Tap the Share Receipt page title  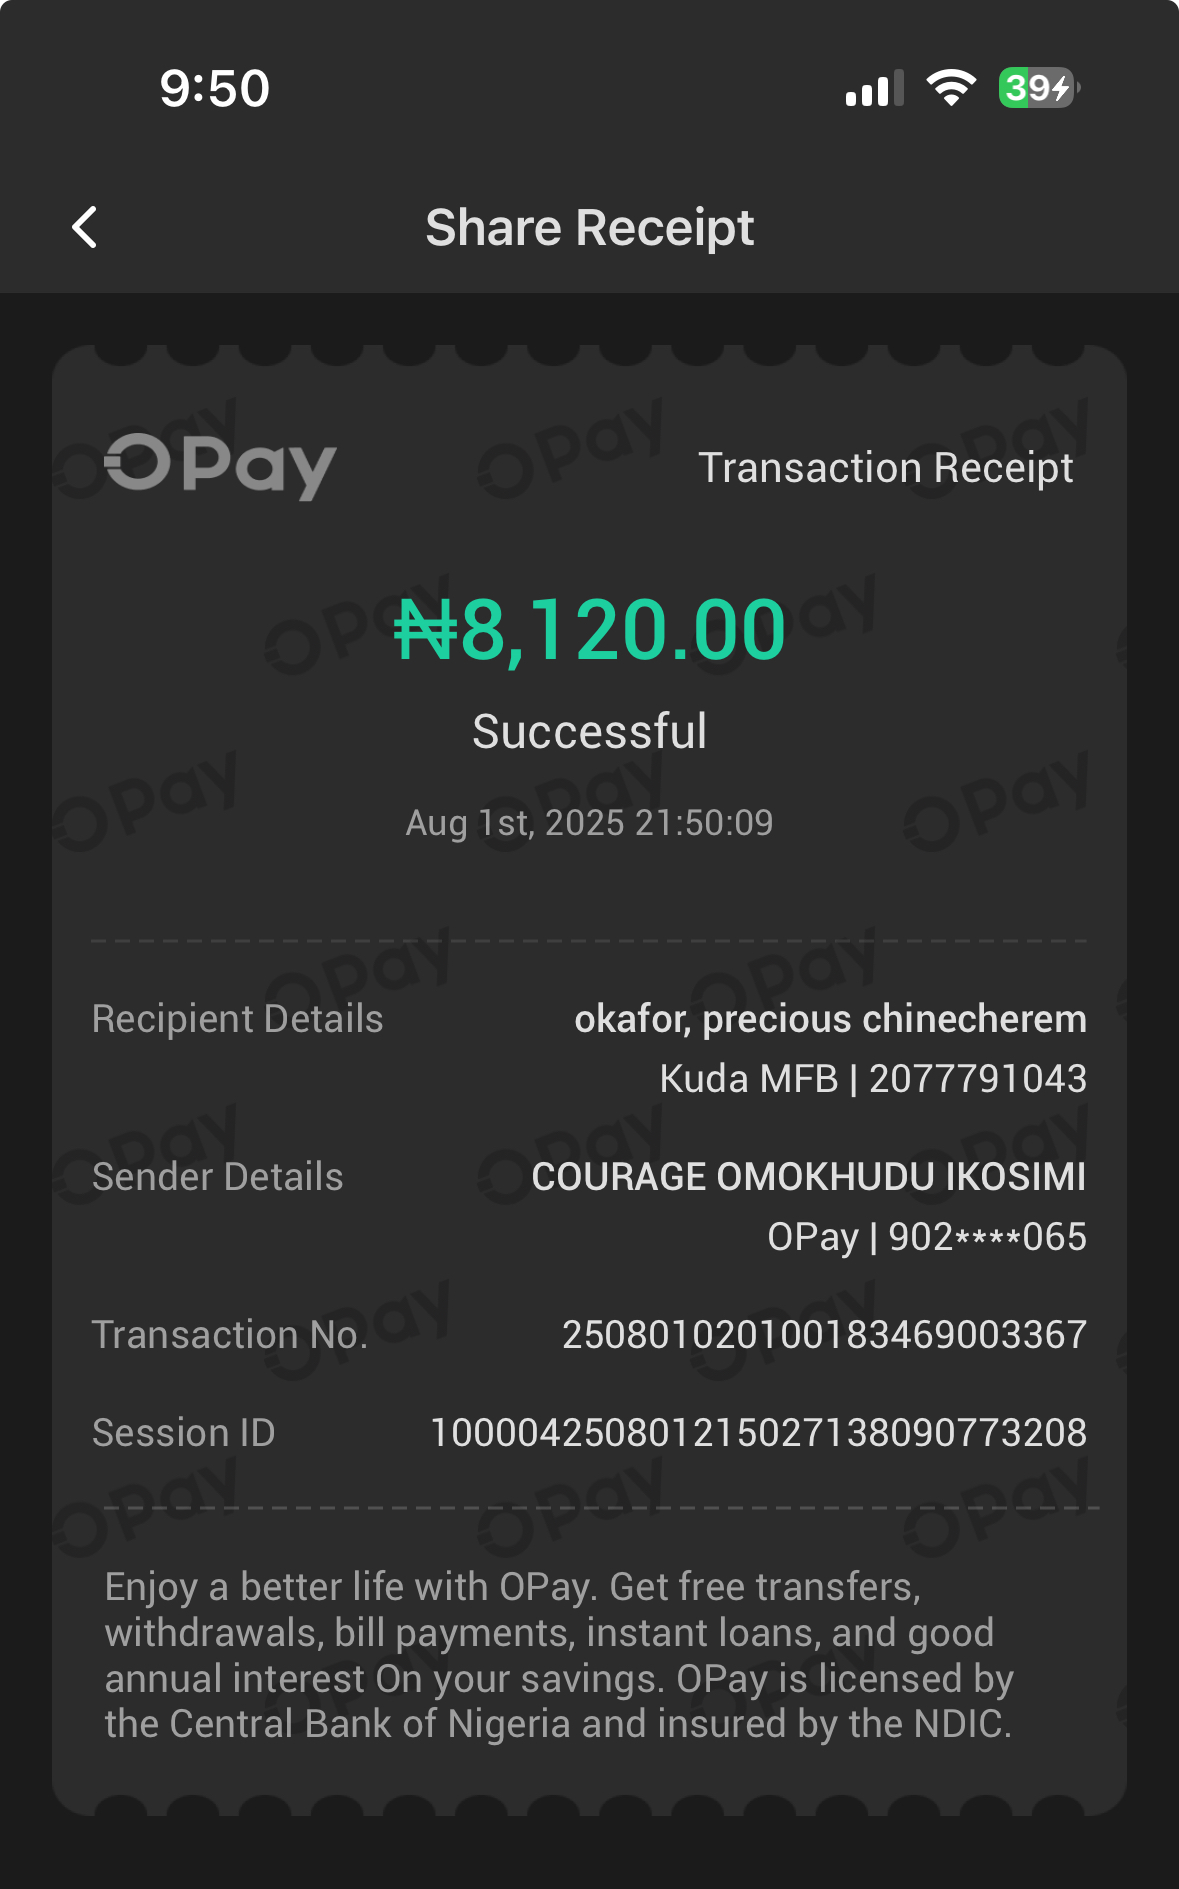[589, 227]
